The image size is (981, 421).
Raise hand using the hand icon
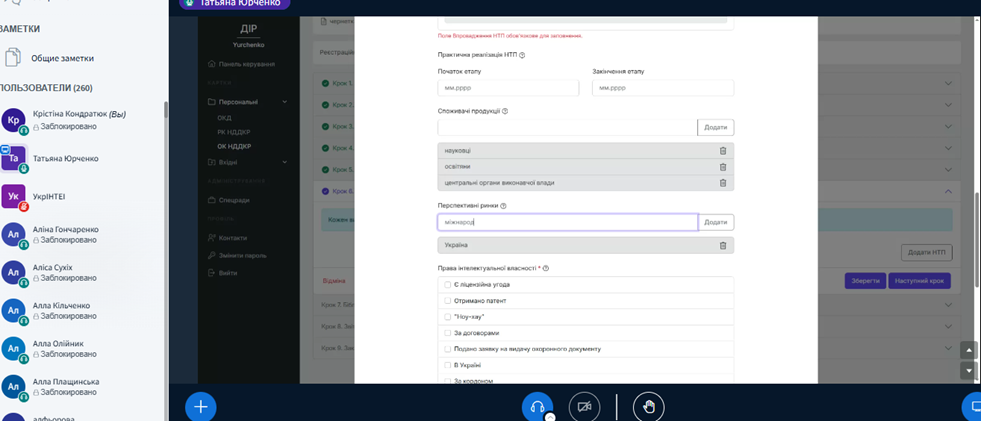(x=648, y=407)
